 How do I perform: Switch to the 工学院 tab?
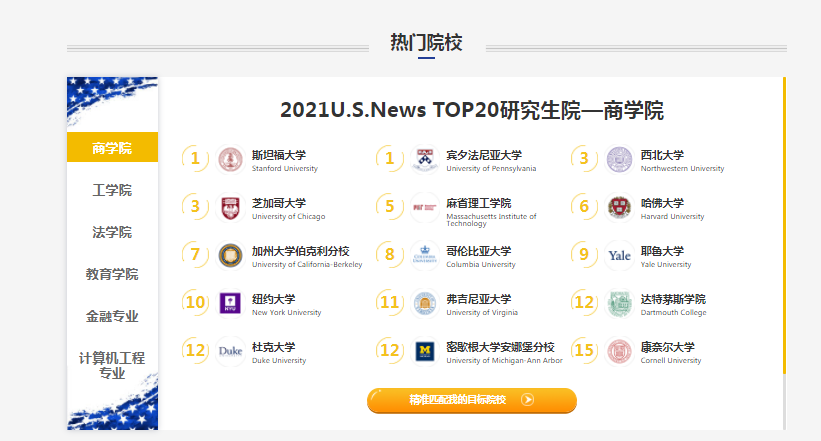[x=112, y=190]
